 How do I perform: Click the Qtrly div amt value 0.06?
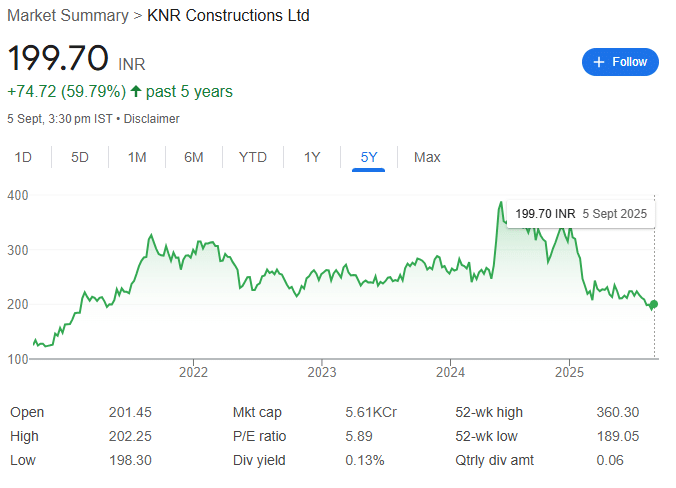tap(610, 460)
